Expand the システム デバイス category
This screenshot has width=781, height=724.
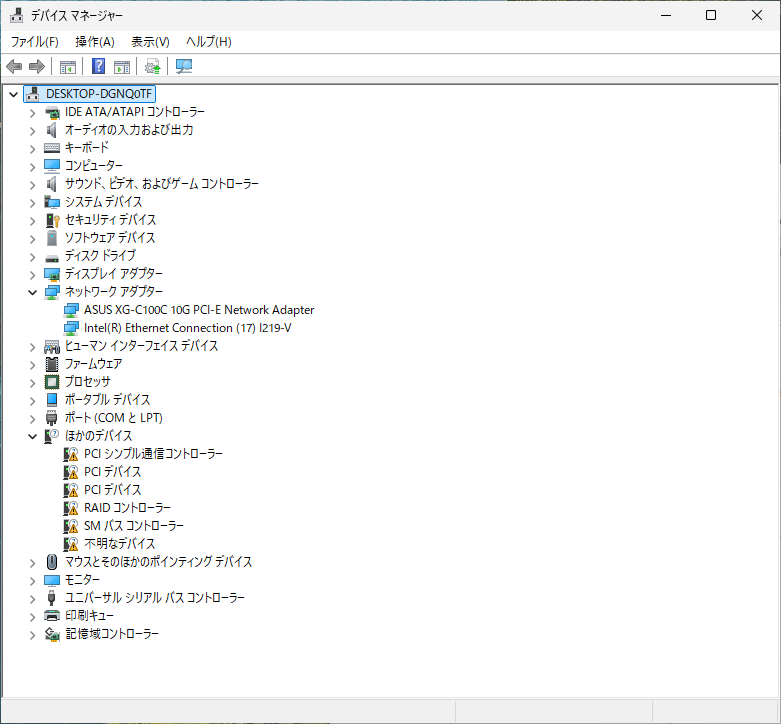coord(32,203)
